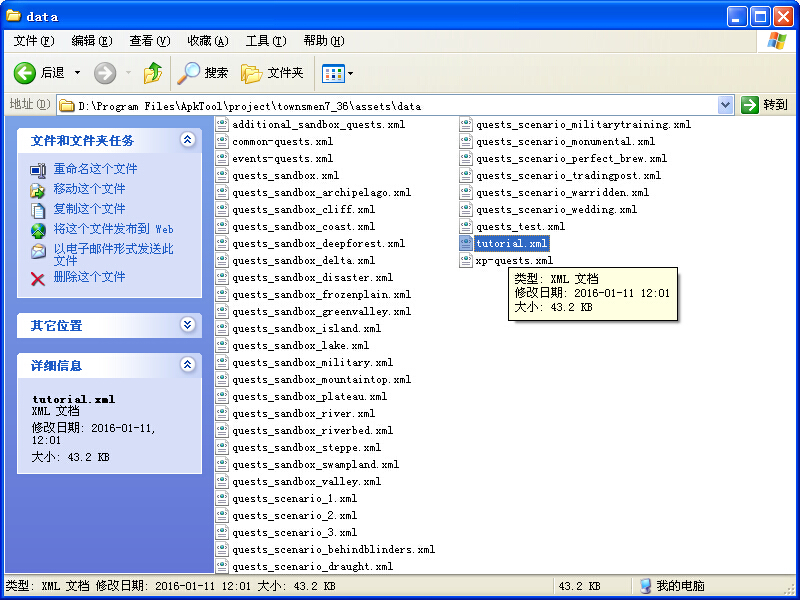Select file name quests_sandbox_island.xml
Screen dimensions: 800x600
(307, 329)
